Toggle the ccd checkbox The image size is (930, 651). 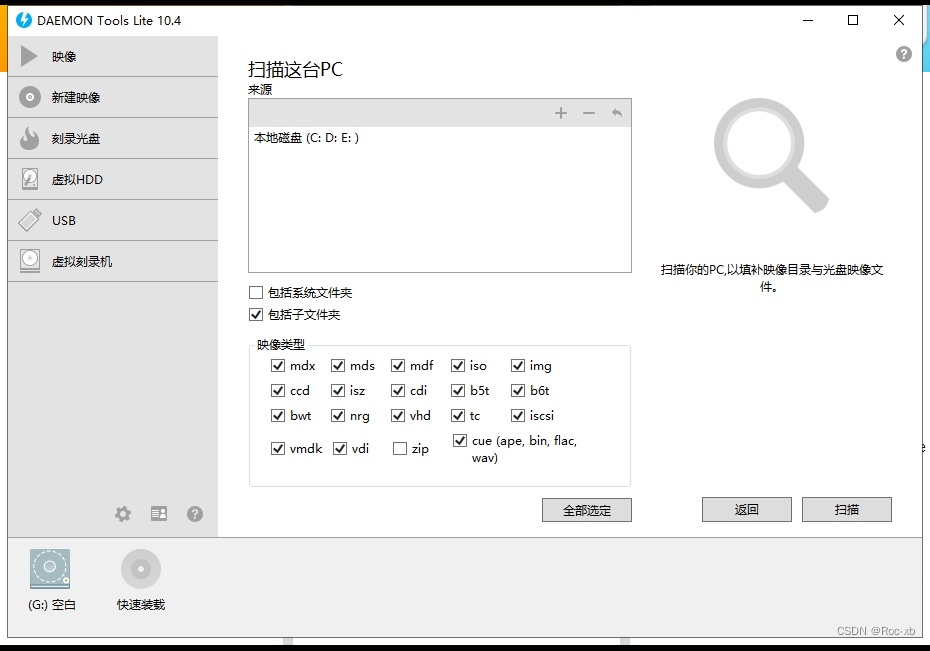pyautogui.click(x=278, y=390)
